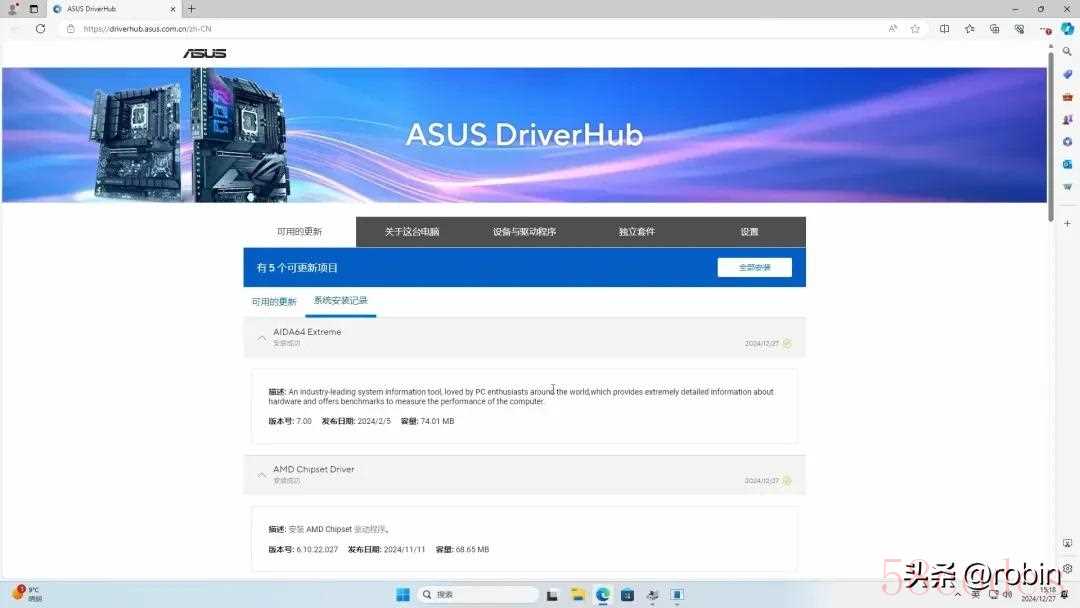This screenshot has height=608, width=1080.
Task: View site information lock icon
Action: [70, 29]
